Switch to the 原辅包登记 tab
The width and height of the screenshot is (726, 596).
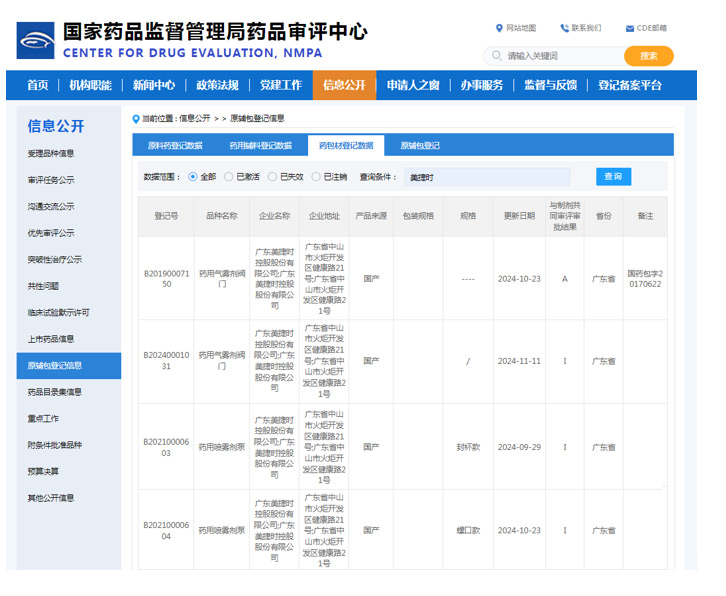(420, 146)
